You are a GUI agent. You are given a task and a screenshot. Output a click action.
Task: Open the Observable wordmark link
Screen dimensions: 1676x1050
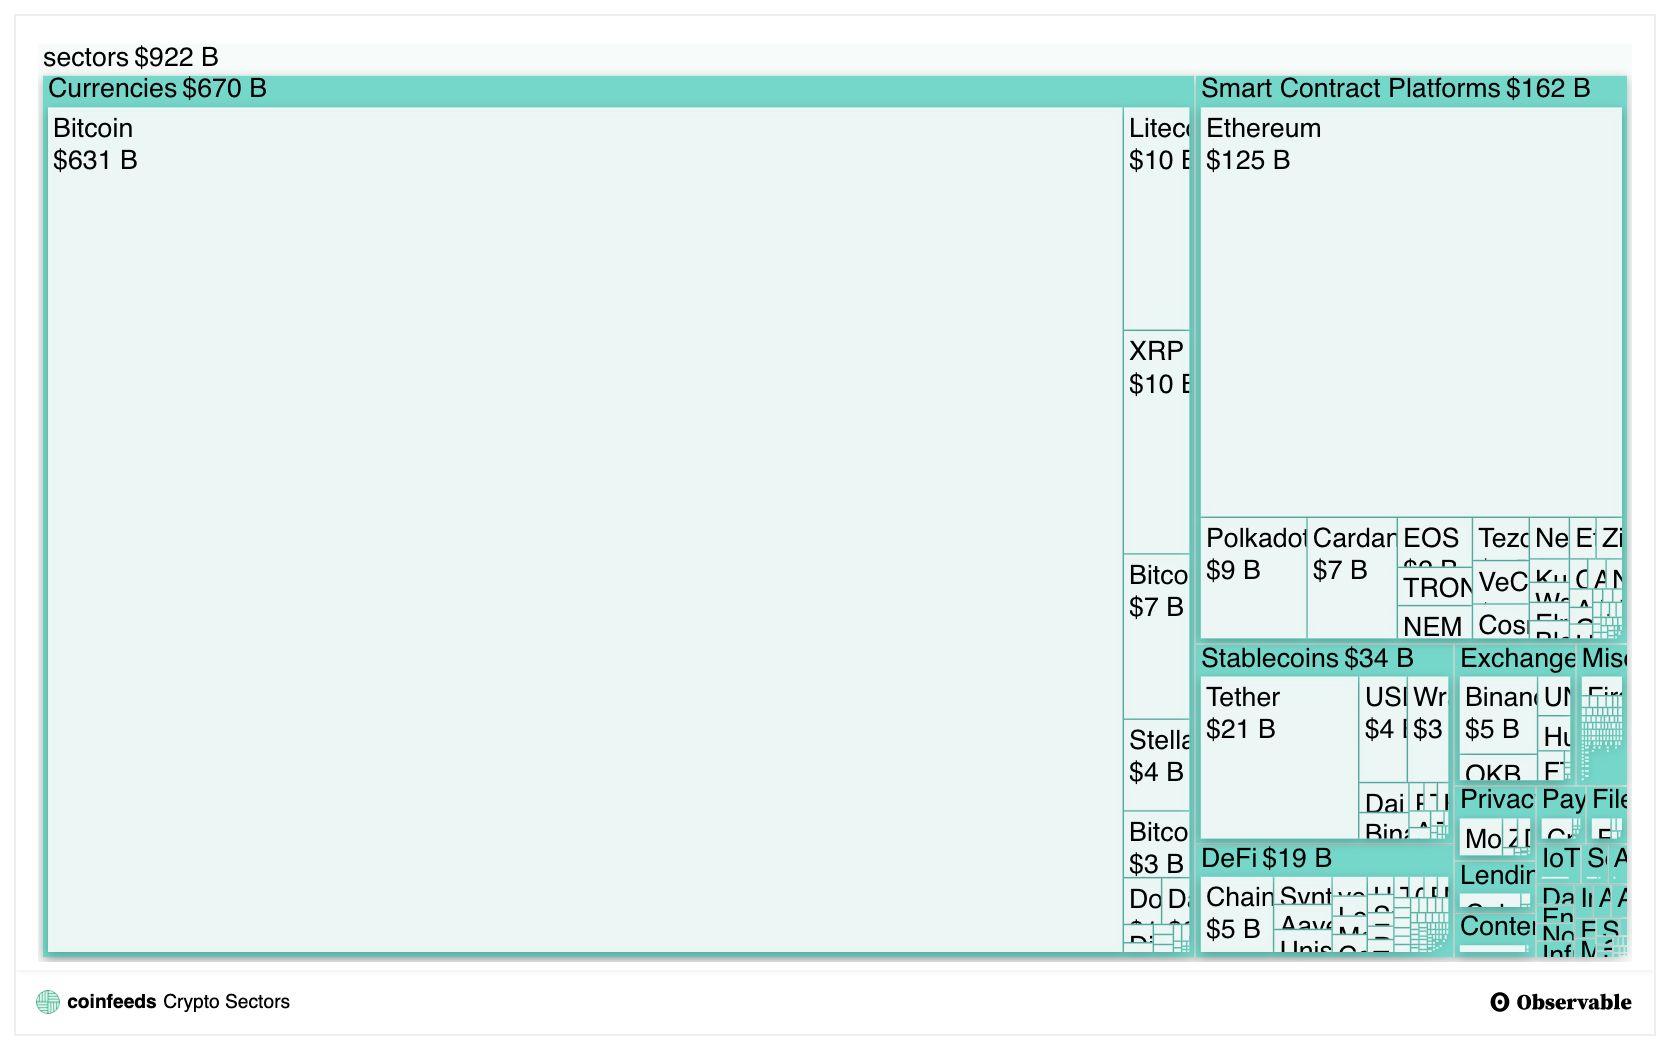[x=1573, y=1002]
